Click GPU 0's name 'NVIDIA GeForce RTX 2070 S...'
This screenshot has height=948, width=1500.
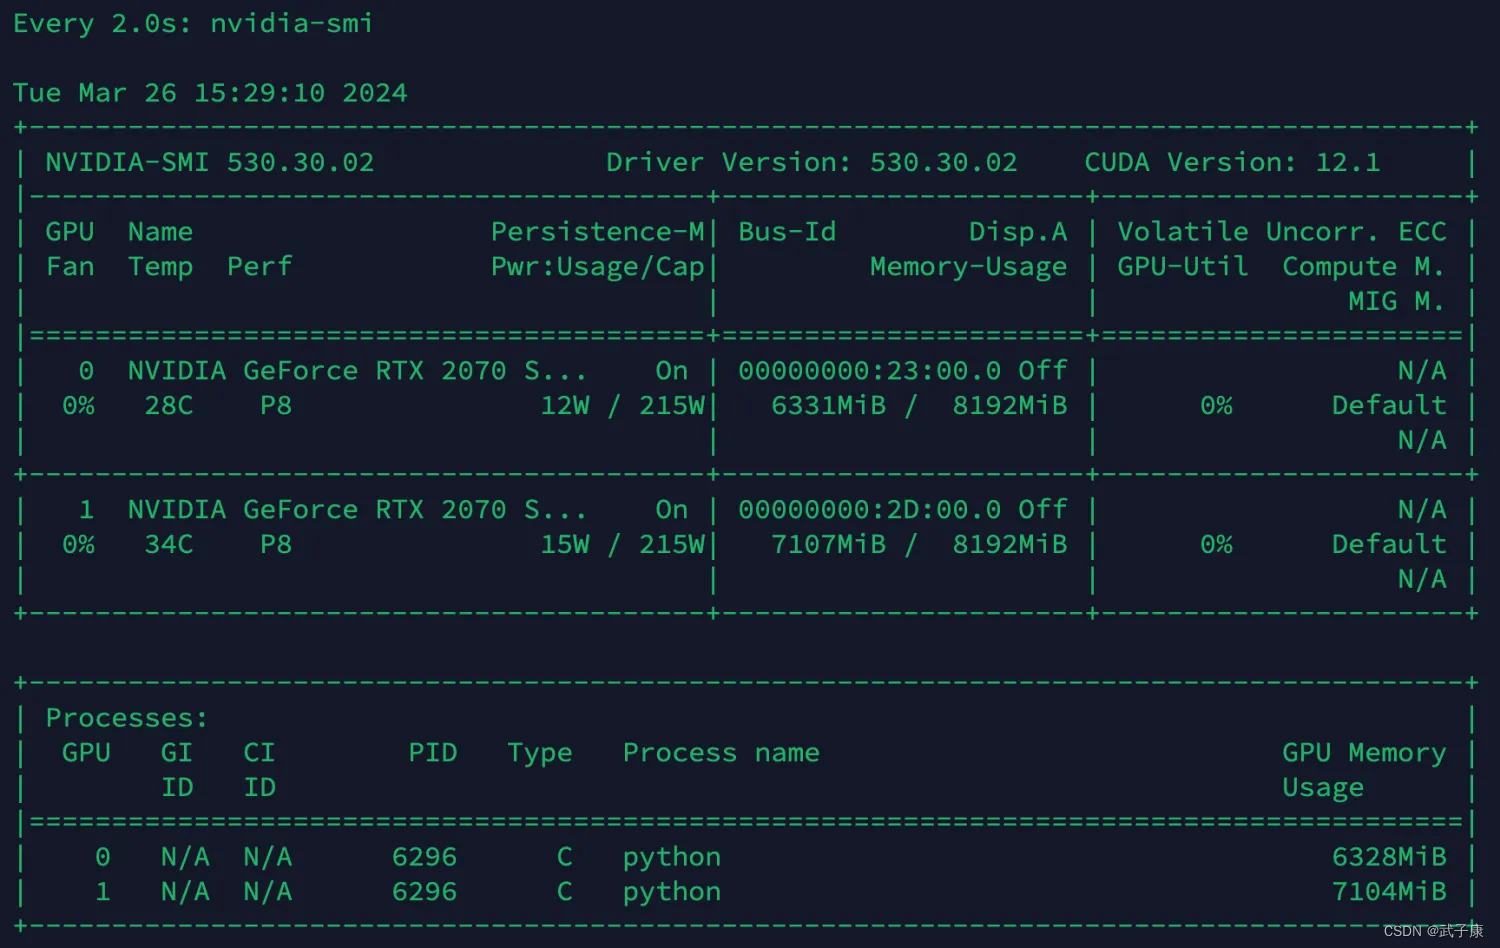tap(357, 371)
